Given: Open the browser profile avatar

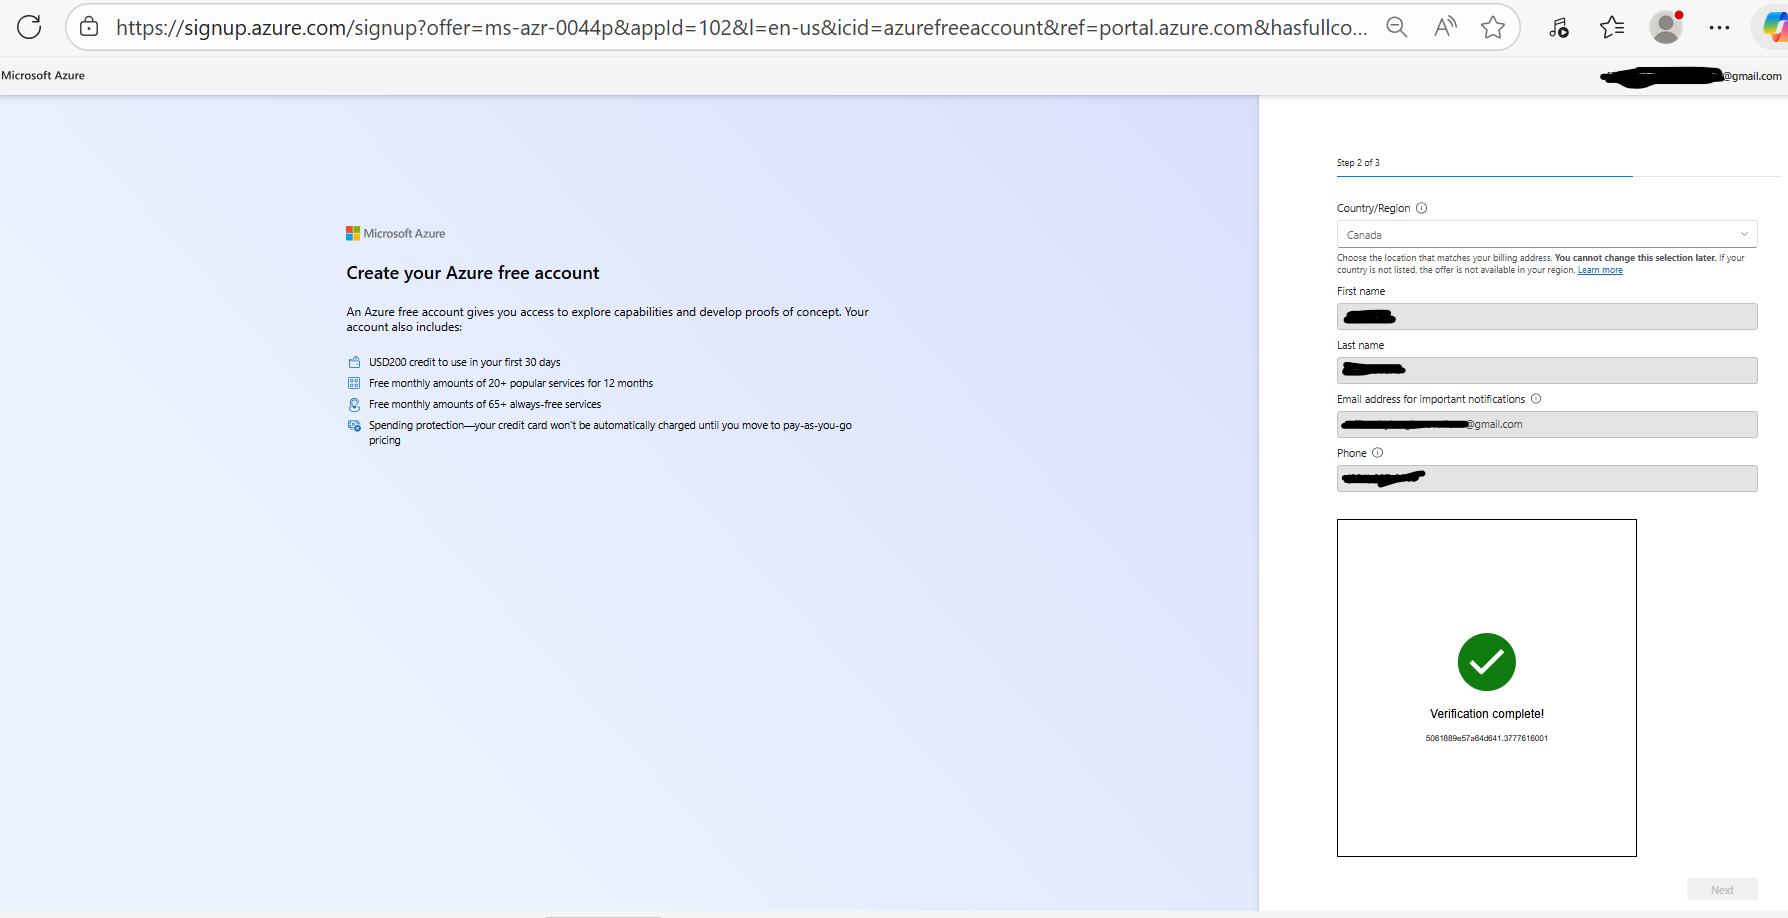Looking at the screenshot, I should click(1665, 27).
